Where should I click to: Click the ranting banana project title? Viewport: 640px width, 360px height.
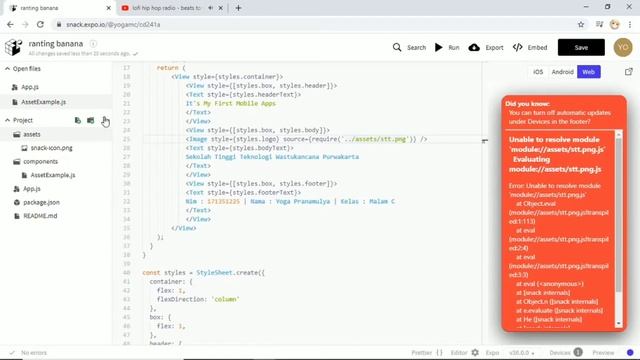click(x=56, y=44)
